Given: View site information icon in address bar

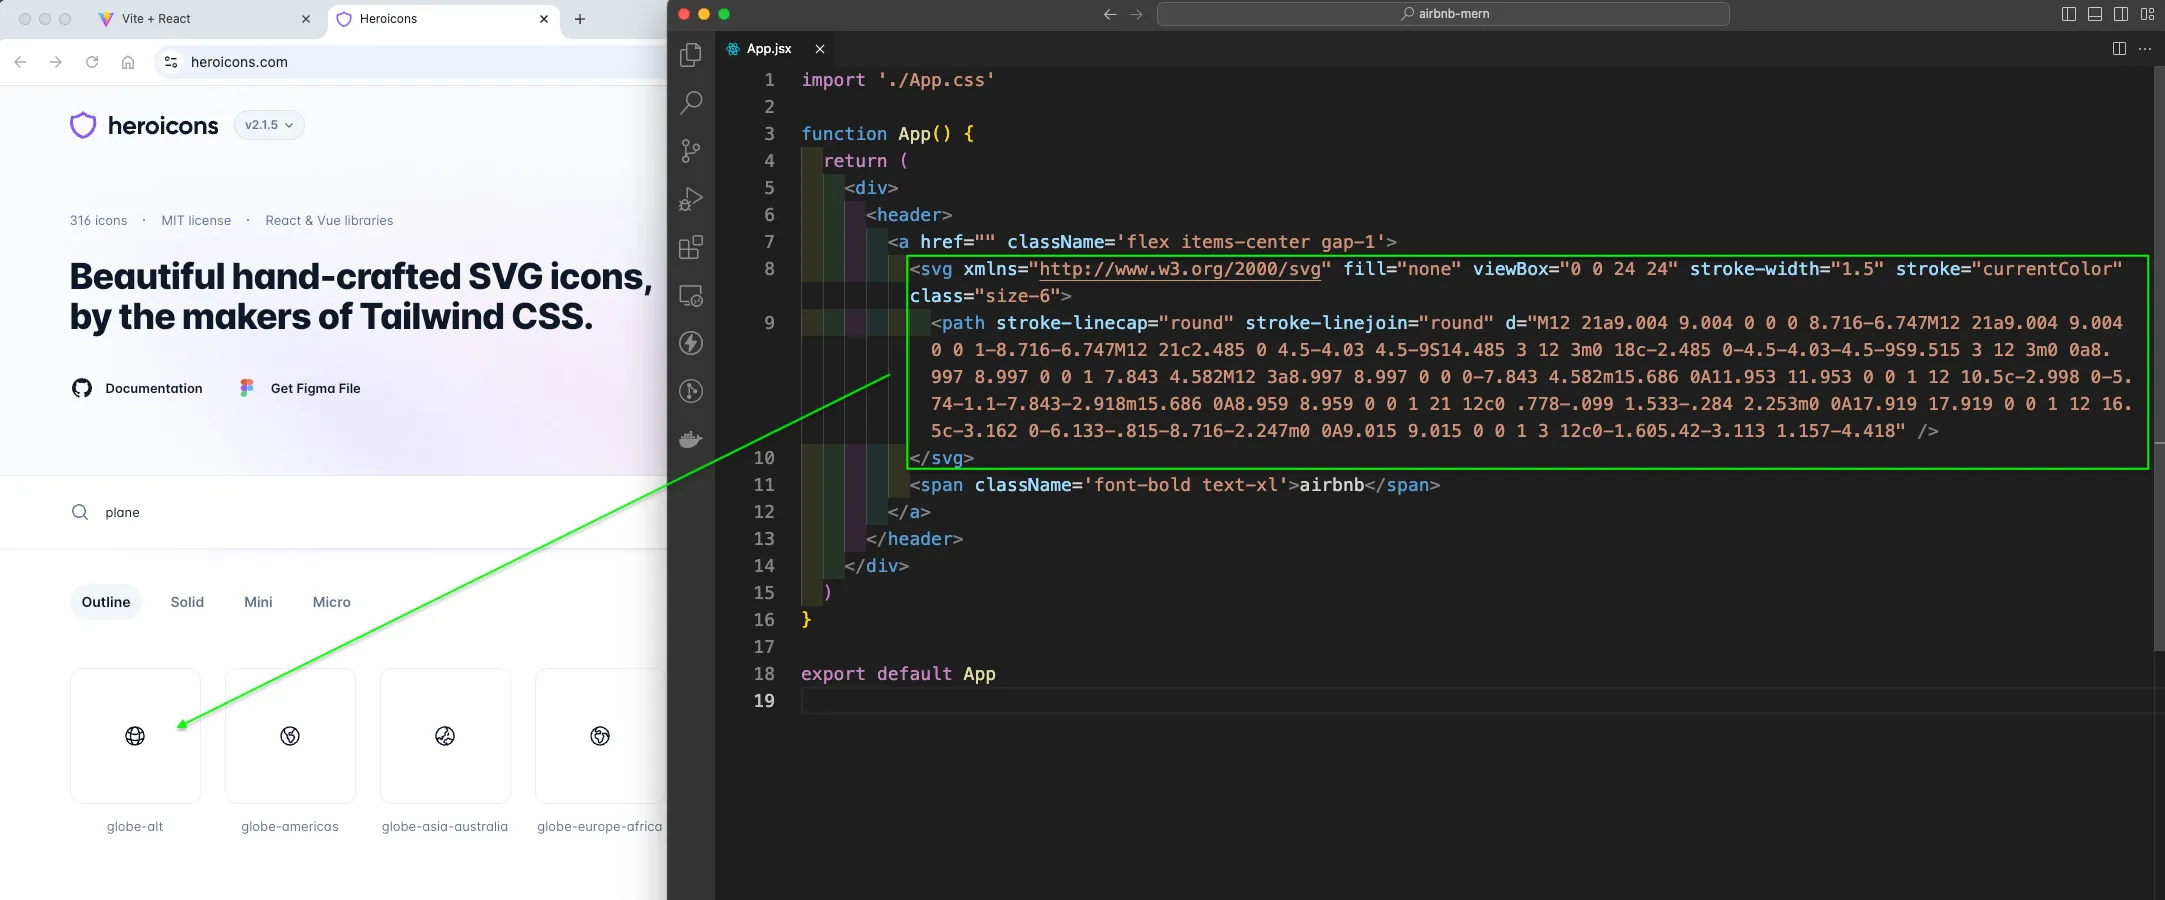Looking at the screenshot, I should click(171, 62).
